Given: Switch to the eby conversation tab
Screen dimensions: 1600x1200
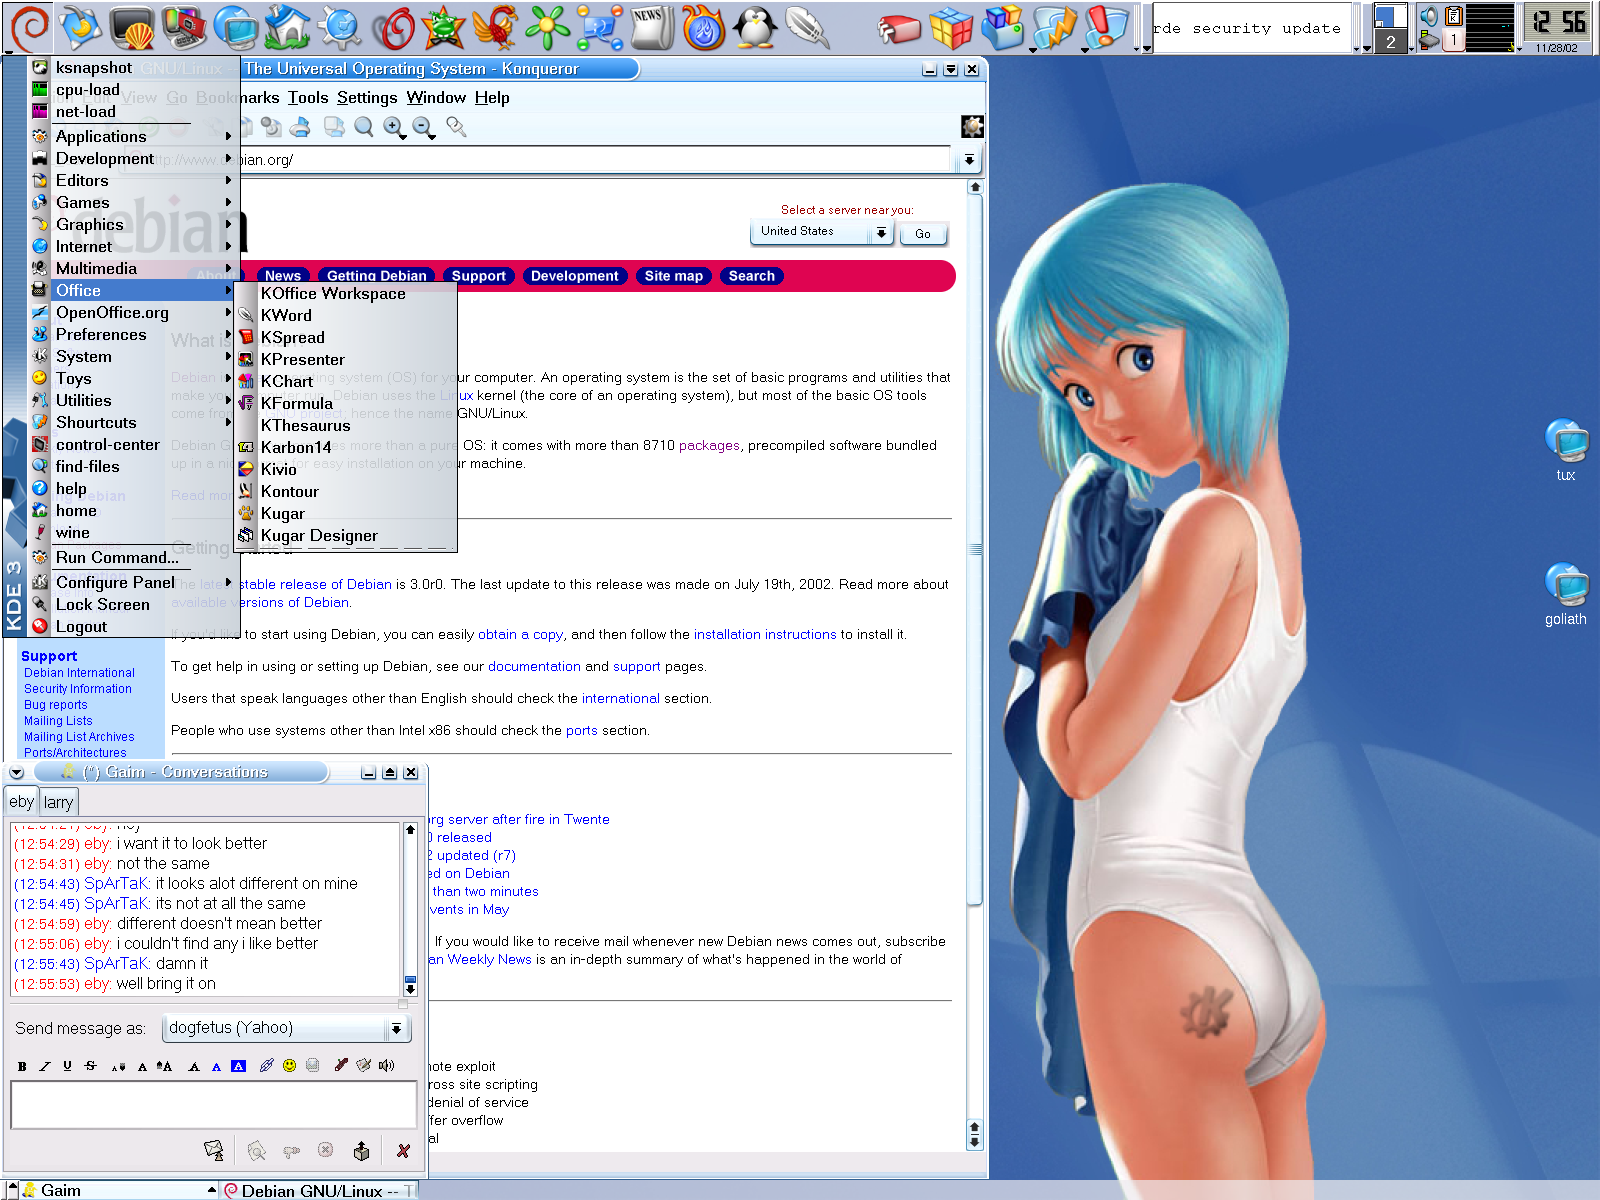Looking at the screenshot, I should (x=21, y=801).
